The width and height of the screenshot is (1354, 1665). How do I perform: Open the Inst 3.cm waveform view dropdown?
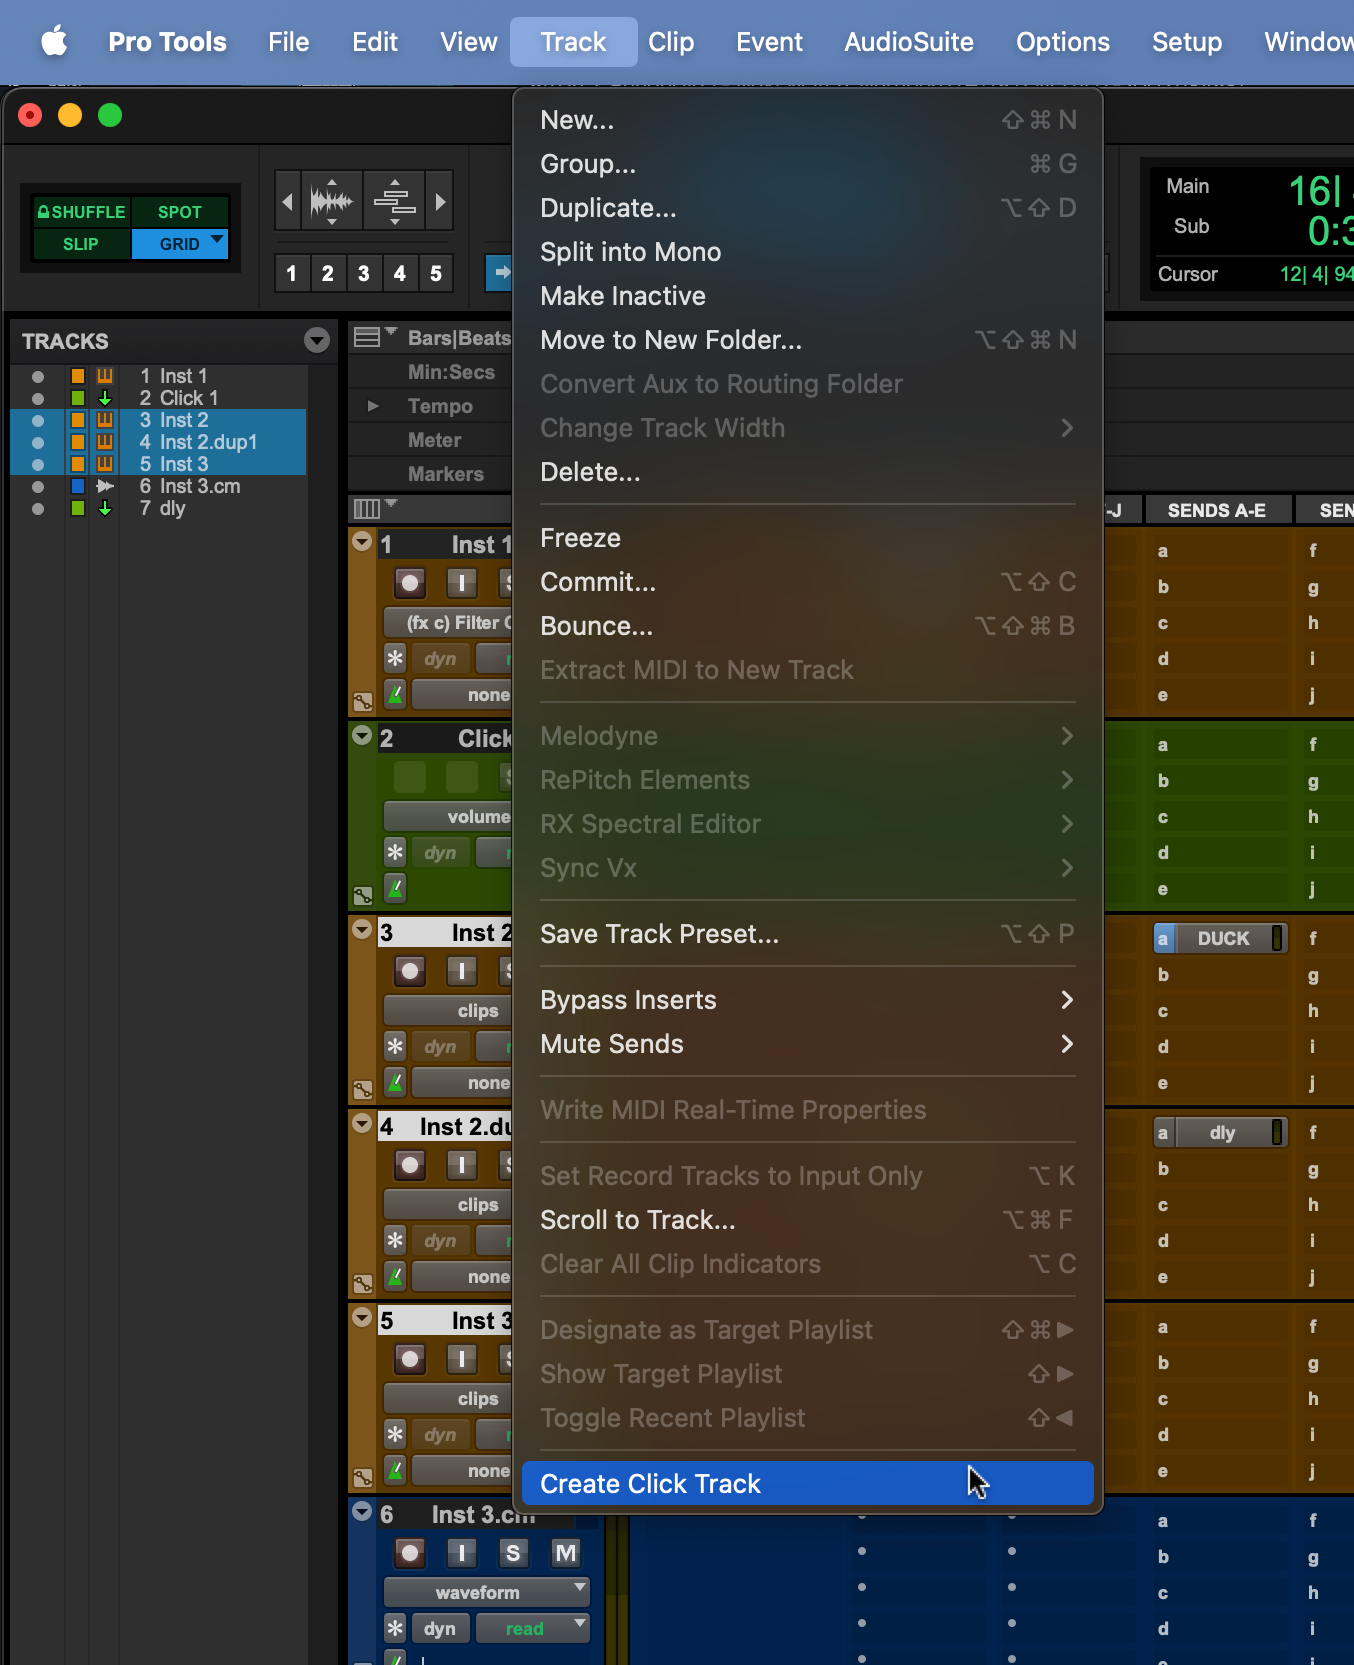(487, 1592)
